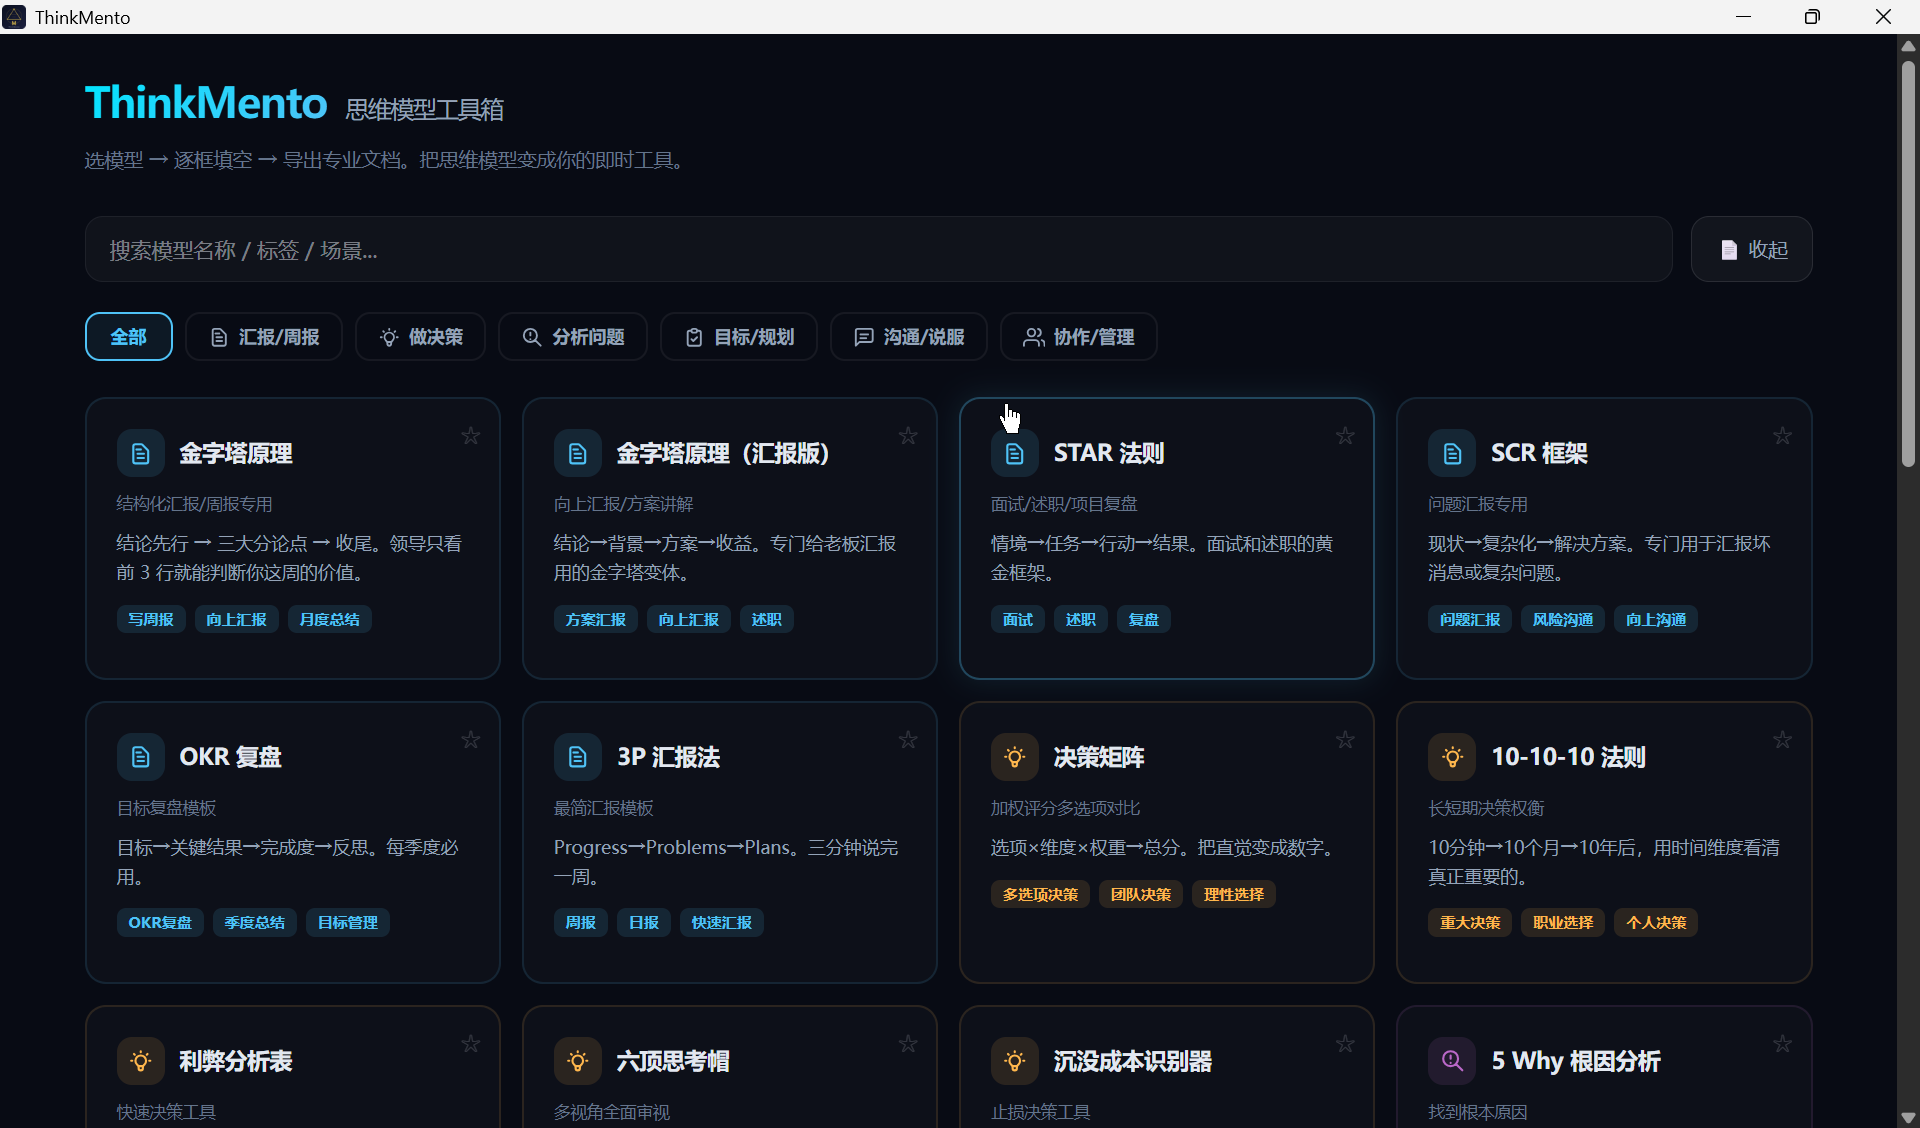Screen dimensions: 1920x1128
Task: Click the ThinkMento app icon in title bar
Action: (x=14, y=17)
